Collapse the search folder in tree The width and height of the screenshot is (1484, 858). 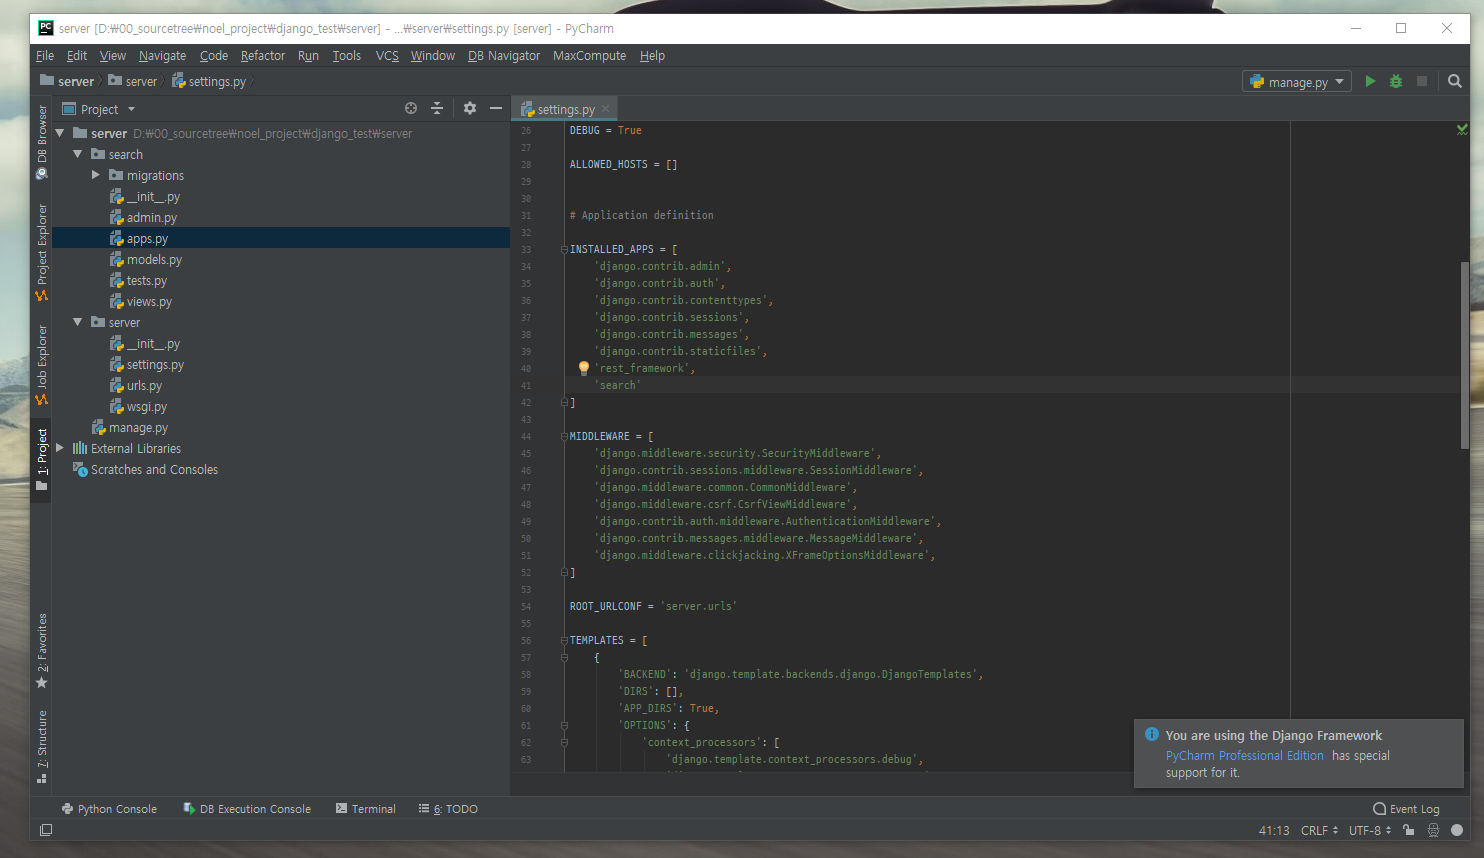pyautogui.click(x=78, y=154)
